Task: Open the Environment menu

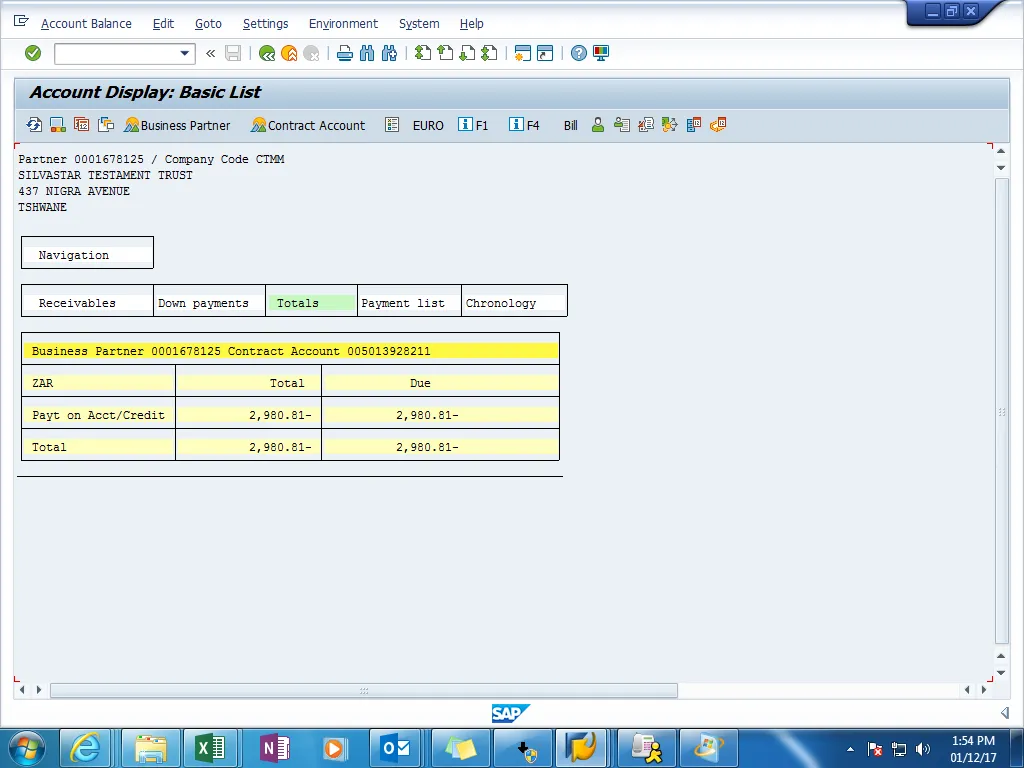Action: point(344,24)
